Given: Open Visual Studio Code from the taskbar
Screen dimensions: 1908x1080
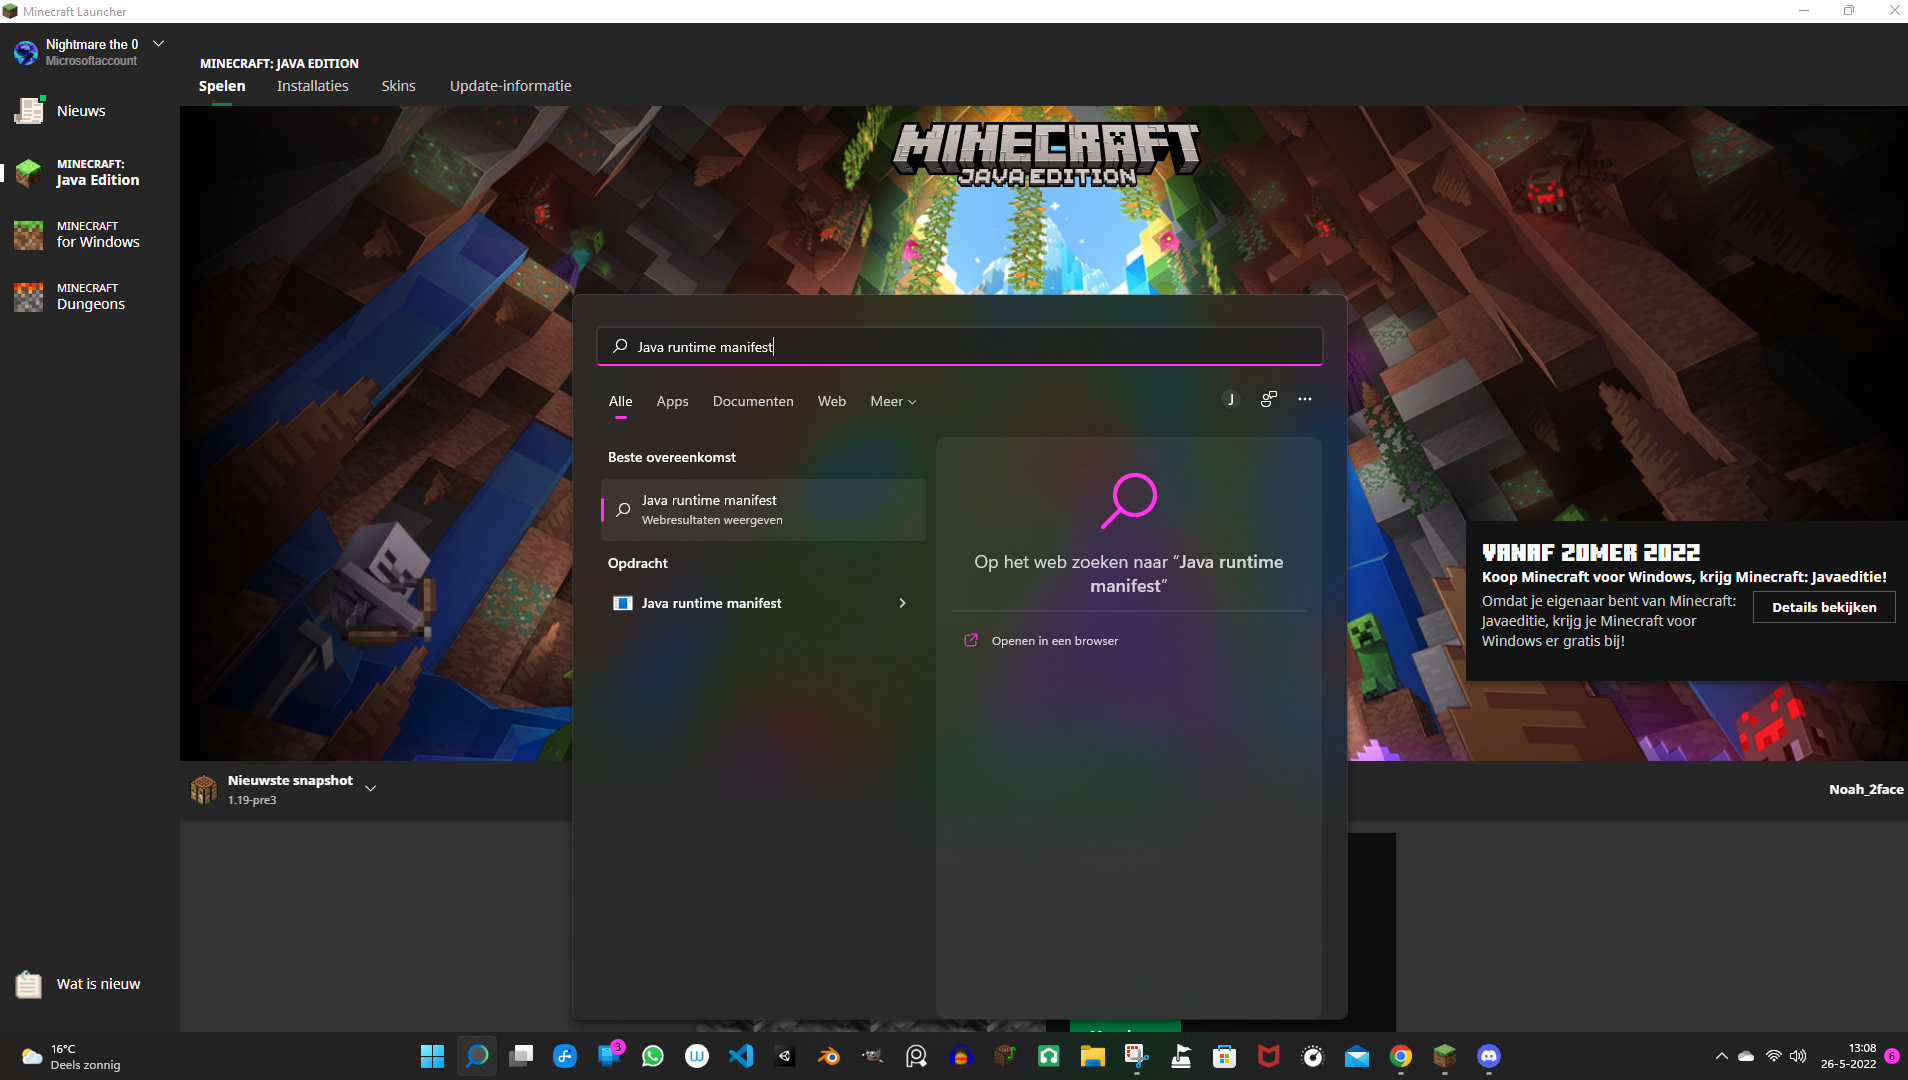Looking at the screenshot, I should pyautogui.click(x=741, y=1056).
